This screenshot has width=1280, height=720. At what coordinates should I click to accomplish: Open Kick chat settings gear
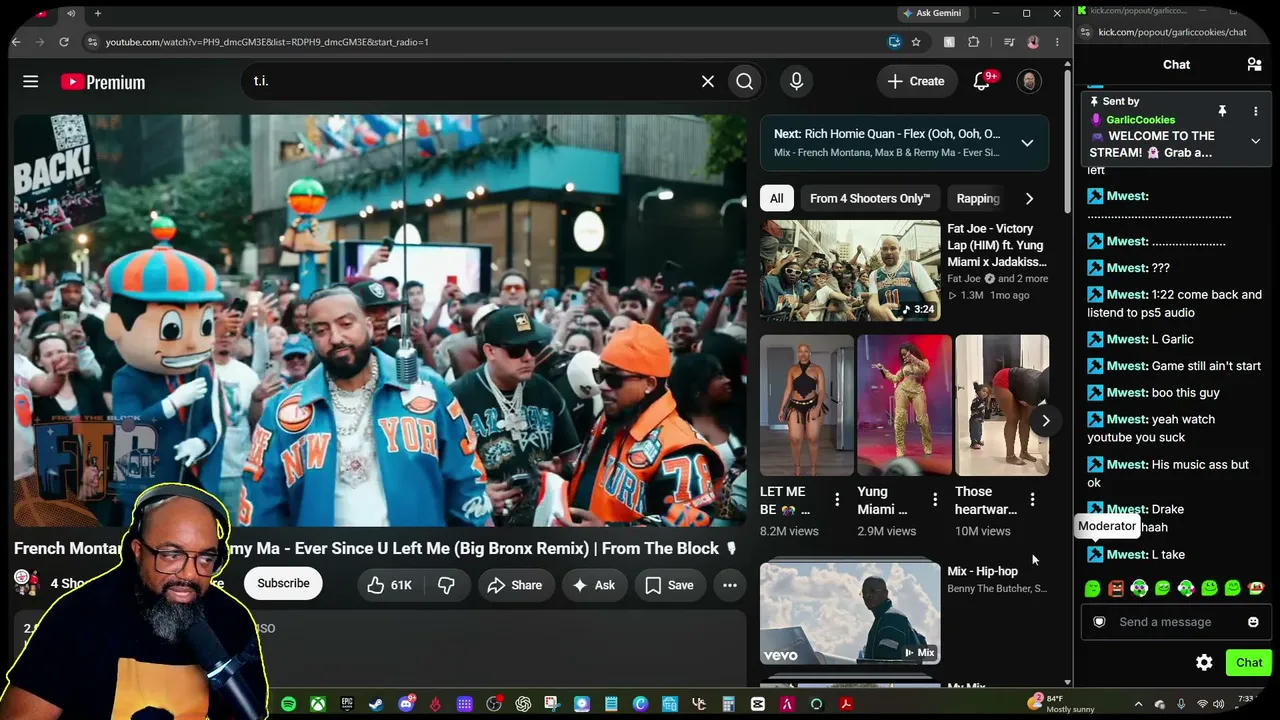click(1204, 662)
